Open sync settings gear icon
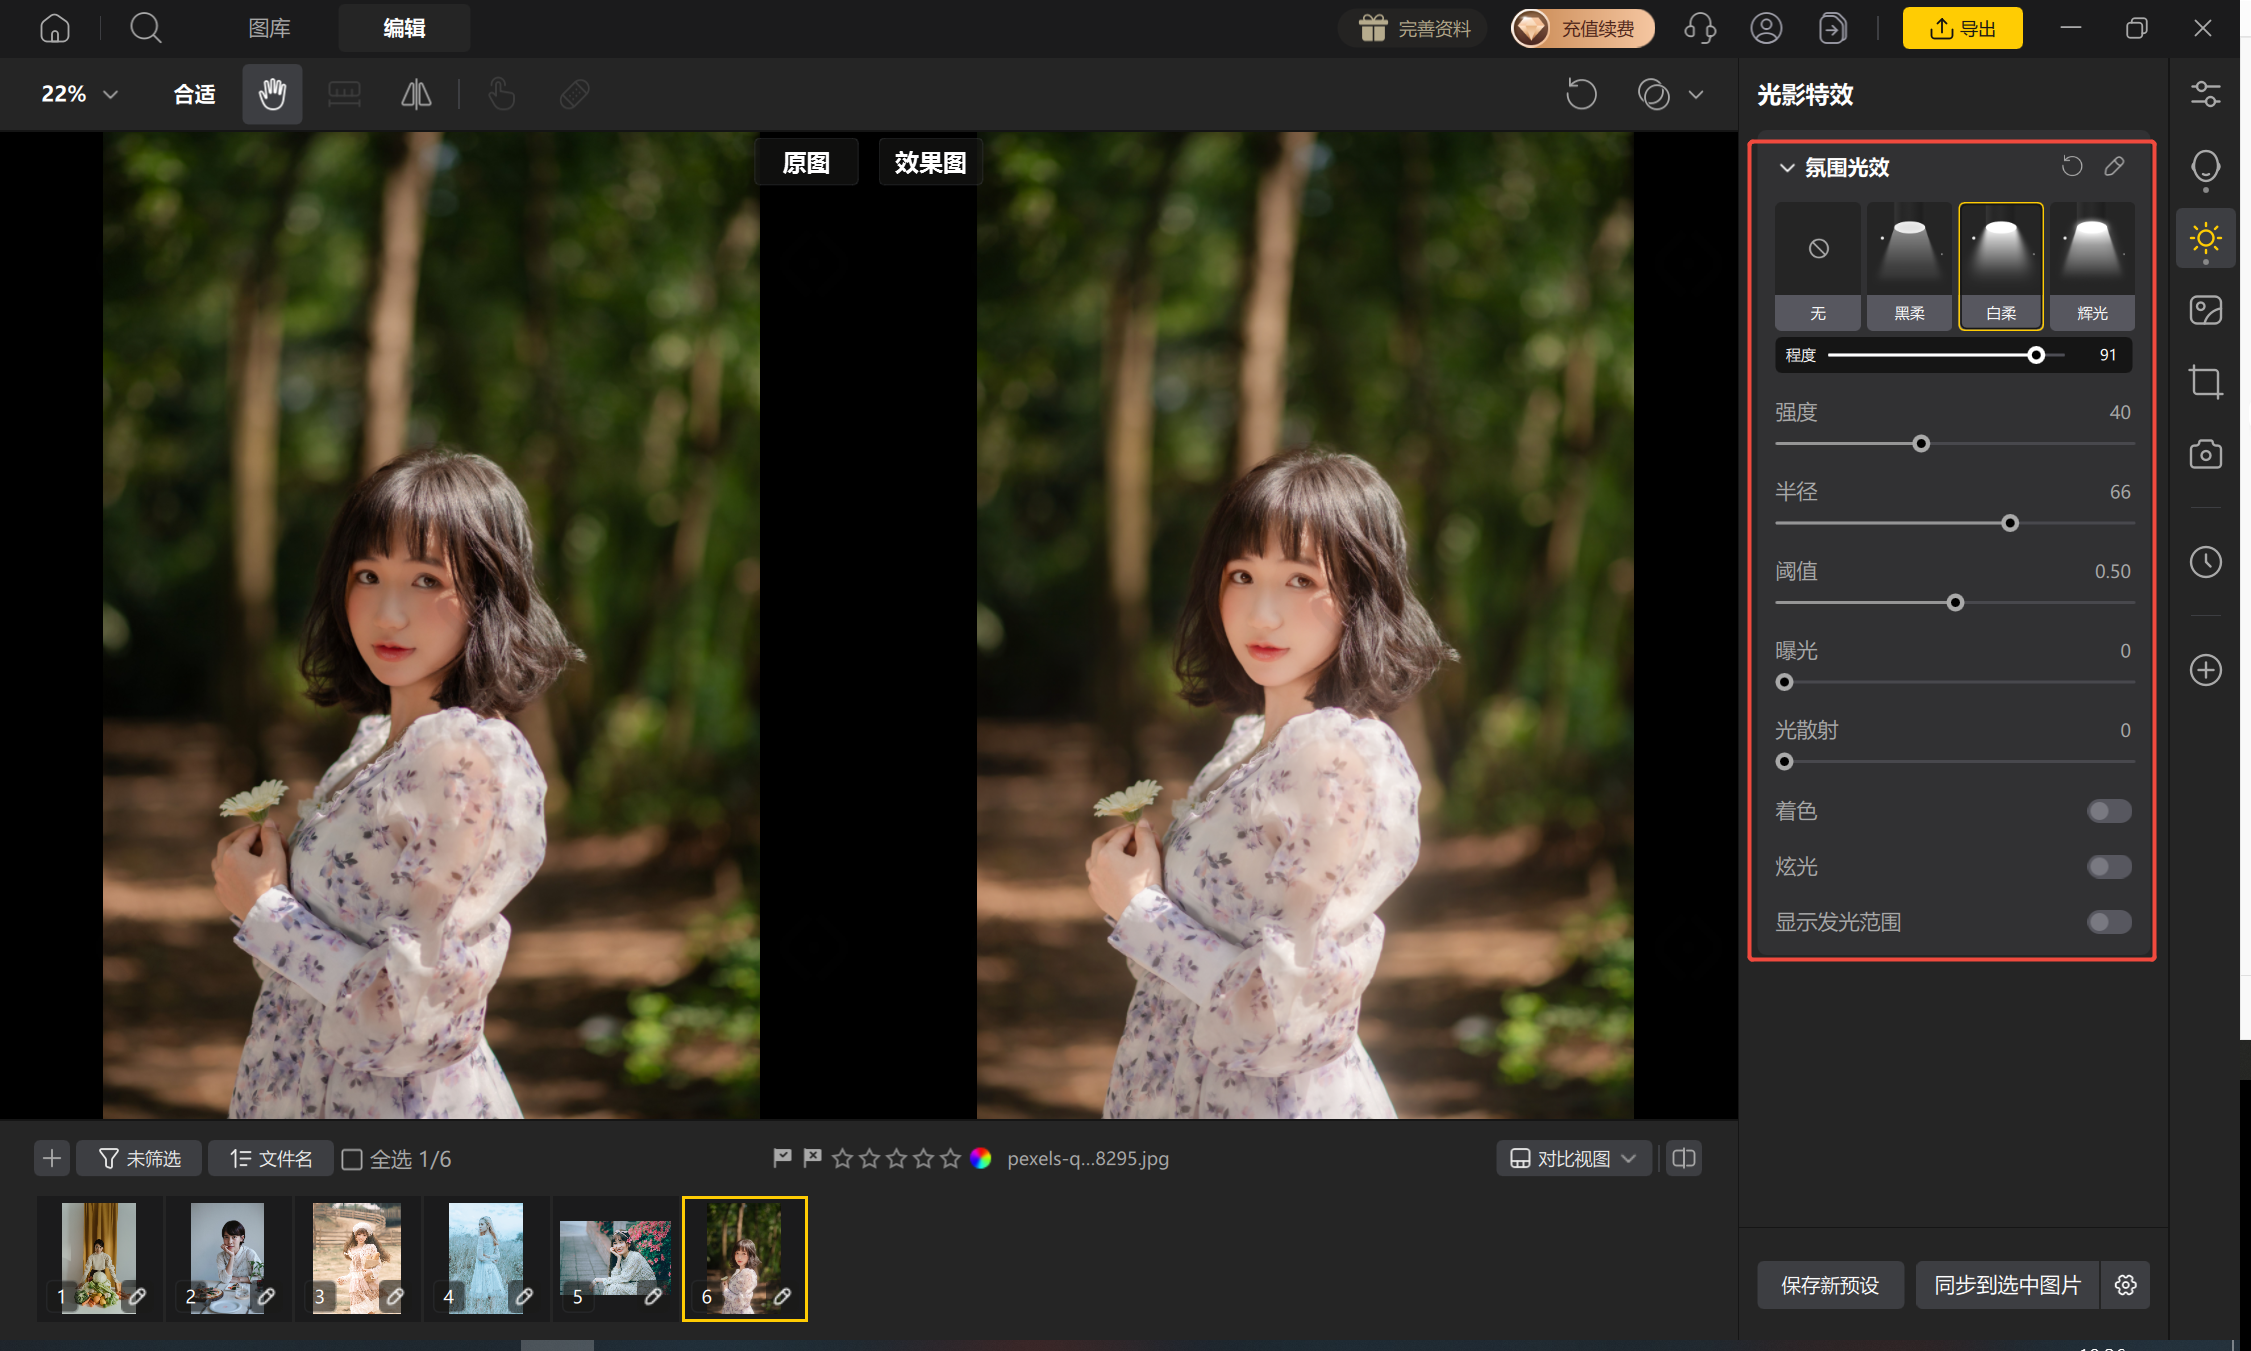This screenshot has width=2251, height=1351. coord(2126,1285)
